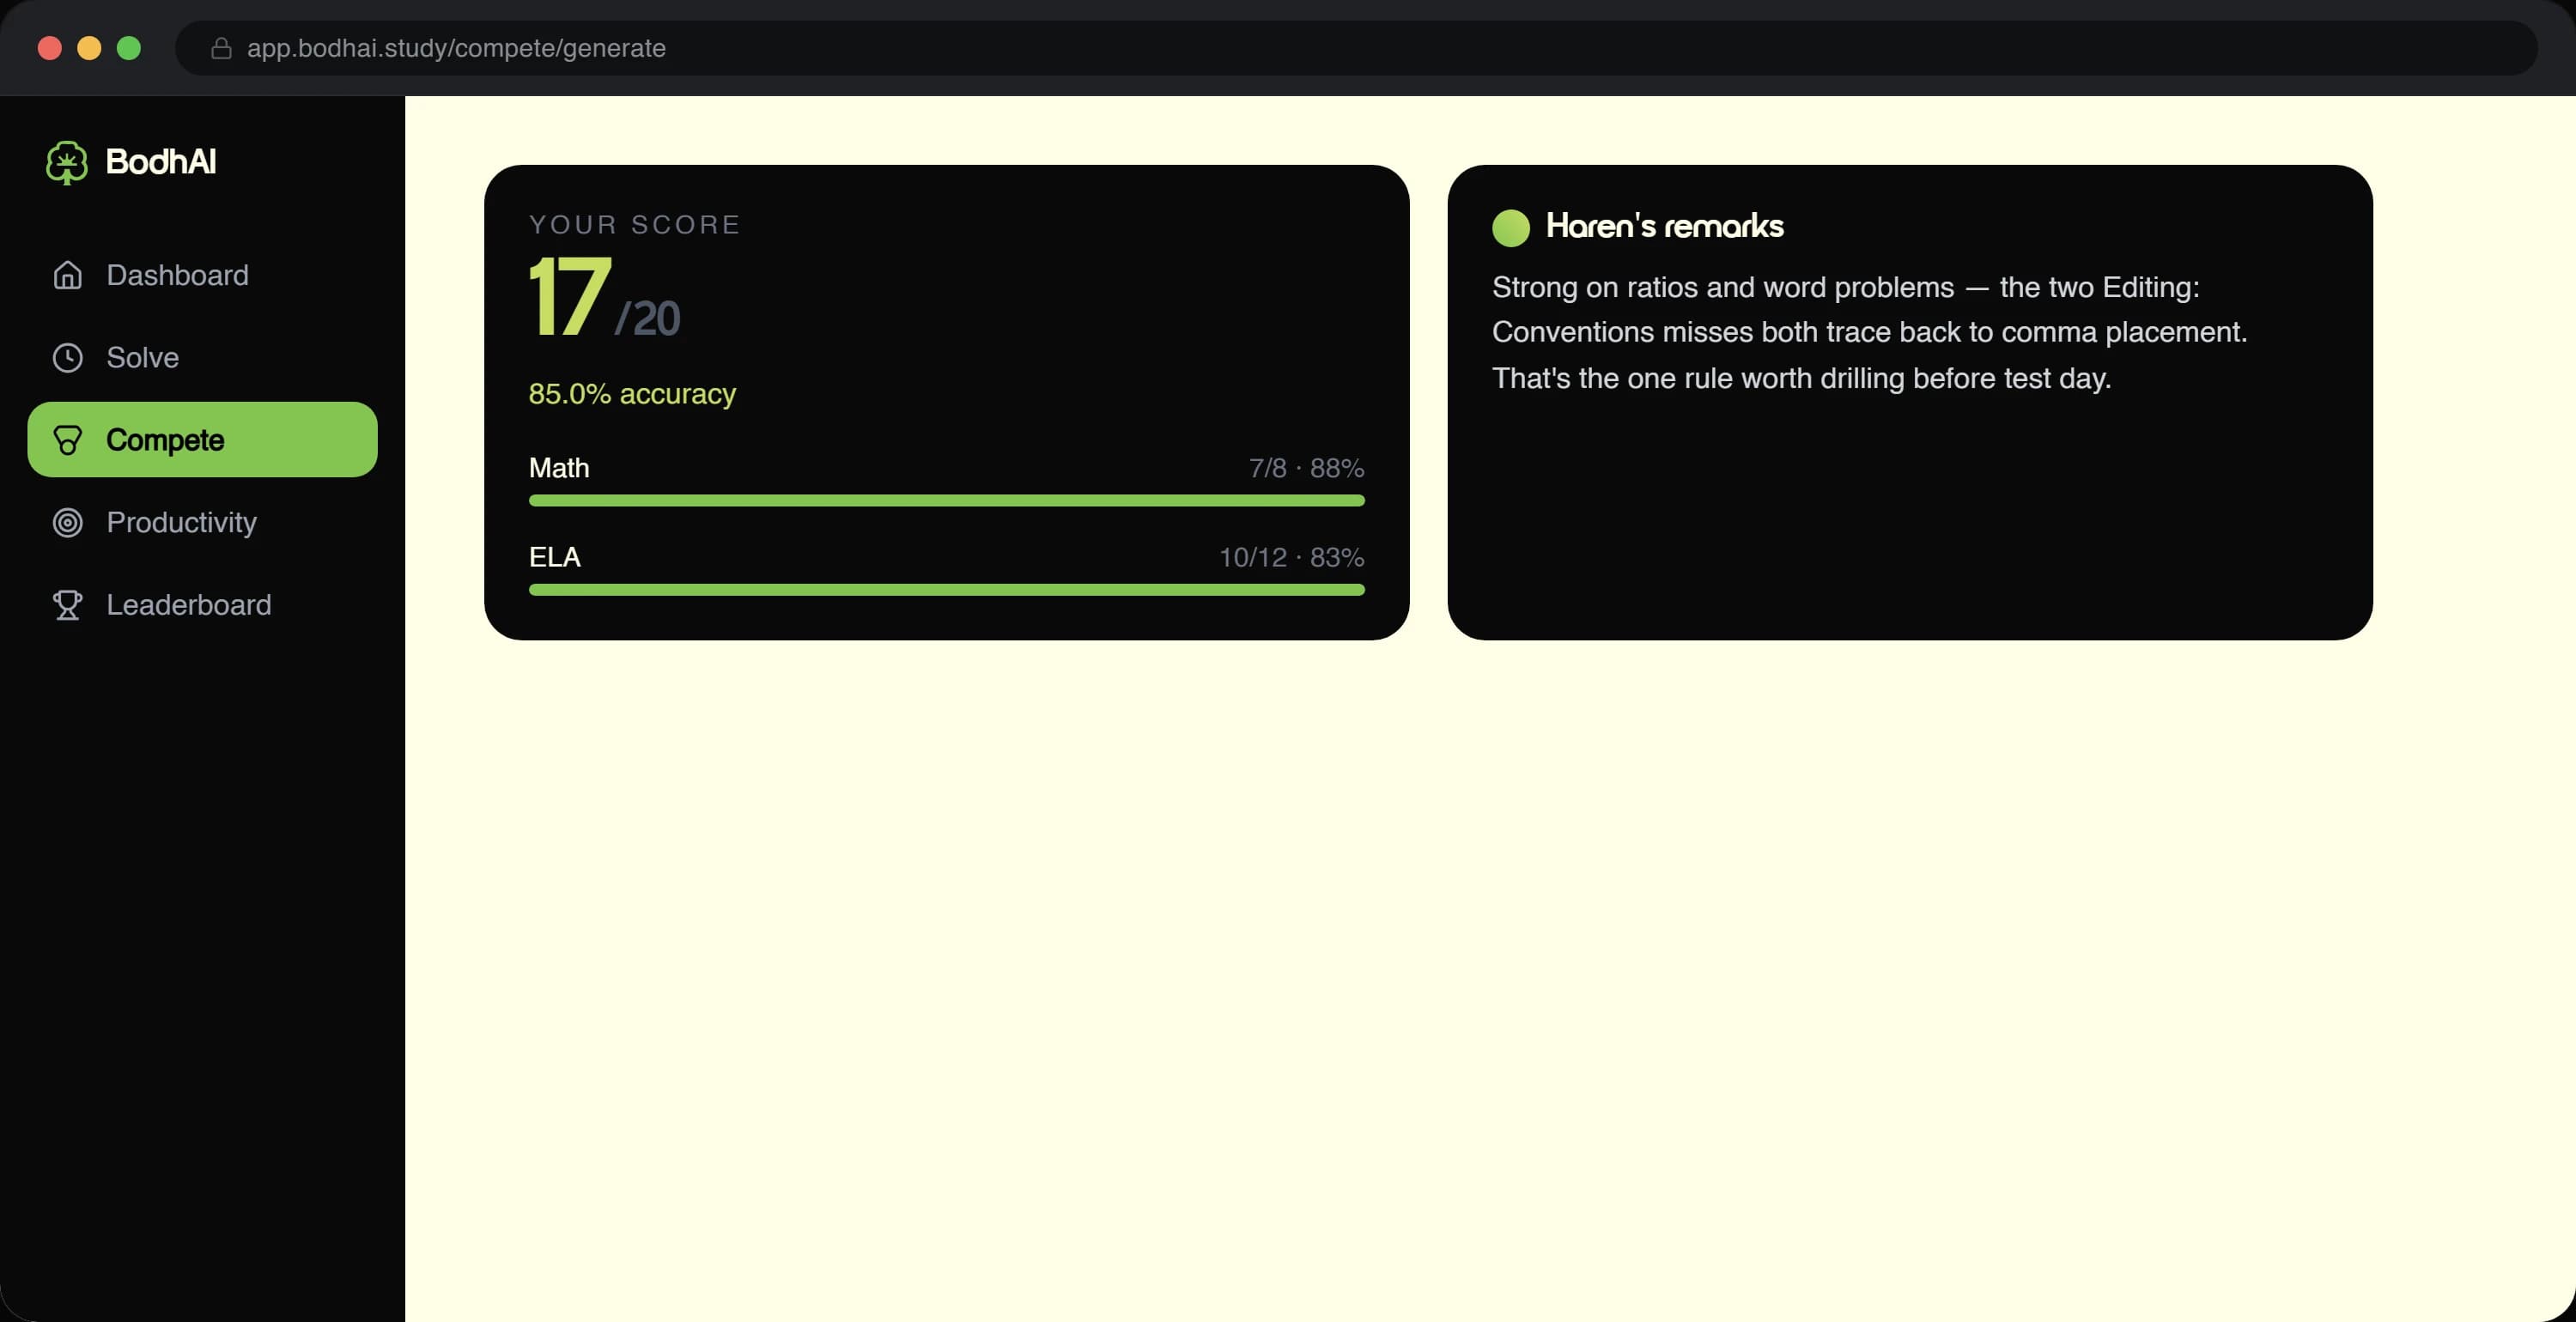
Task: Click the green macOS fullscreen button
Action: pyautogui.click(x=129, y=48)
